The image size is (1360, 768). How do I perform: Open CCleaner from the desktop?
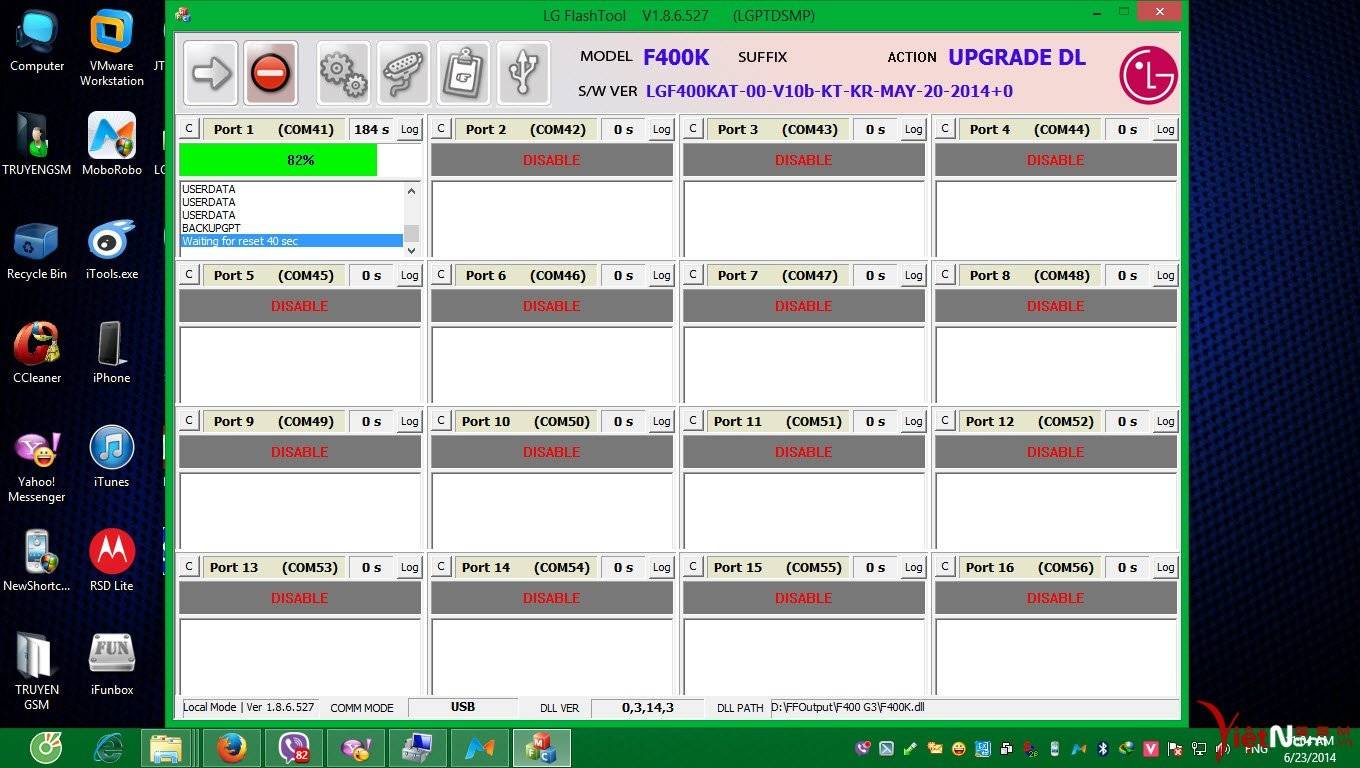coord(37,353)
